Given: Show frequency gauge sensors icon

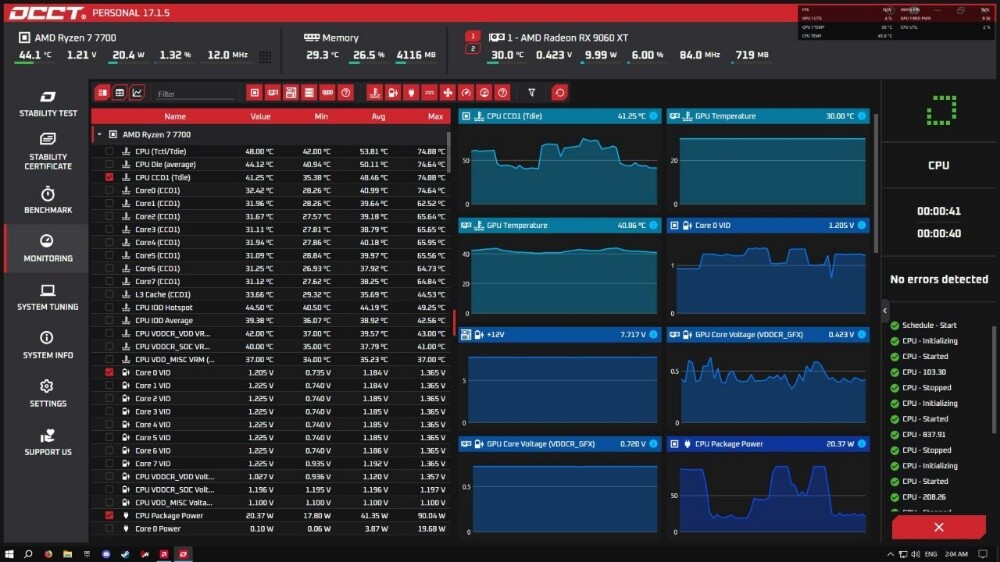Looking at the screenshot, I should (466, 93).
